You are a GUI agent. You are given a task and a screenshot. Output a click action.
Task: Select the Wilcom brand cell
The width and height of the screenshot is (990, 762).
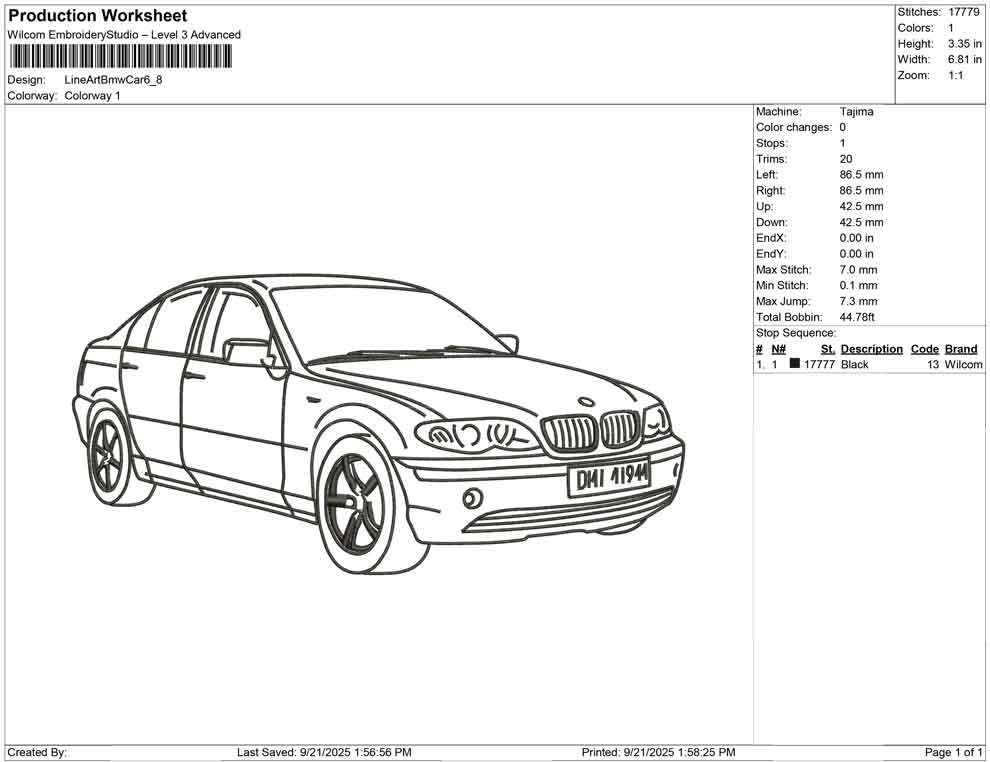(x=963, y=364)
